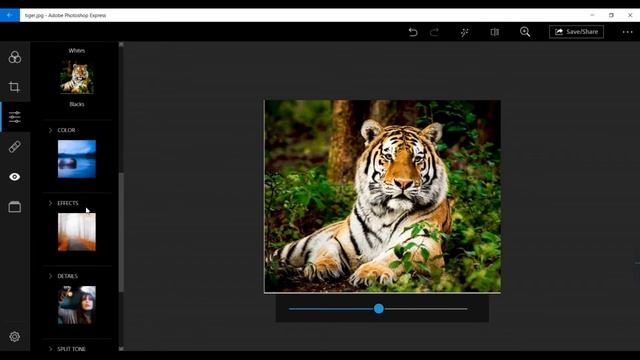Undo the last edit
Screen dimensions: 640x360
(x=413, y=32)
